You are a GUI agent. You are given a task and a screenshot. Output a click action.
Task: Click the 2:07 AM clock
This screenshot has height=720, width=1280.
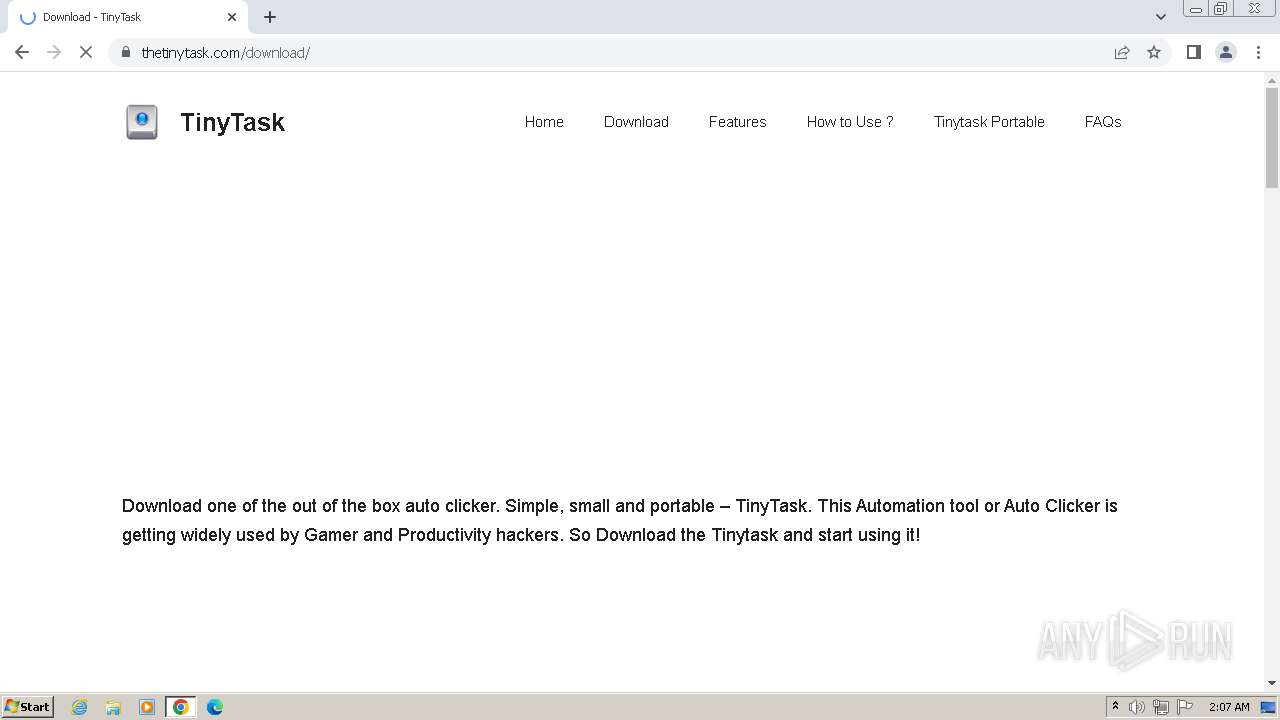(x=1229, y=707)
